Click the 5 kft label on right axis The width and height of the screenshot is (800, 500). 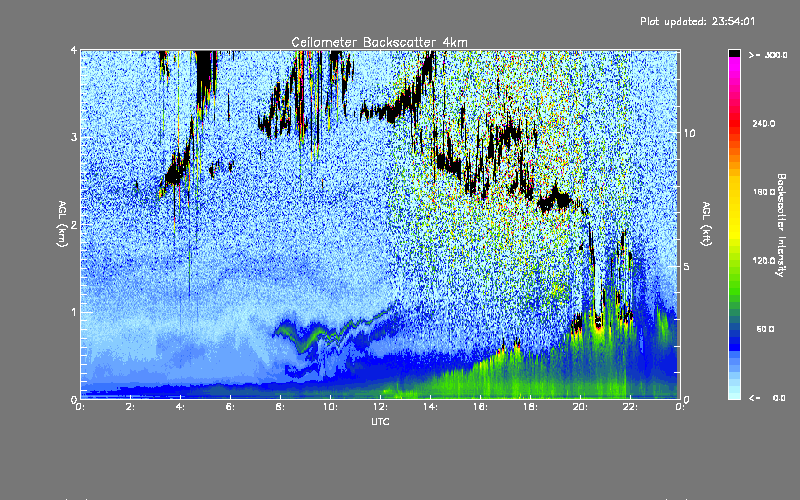click(686, 266)
